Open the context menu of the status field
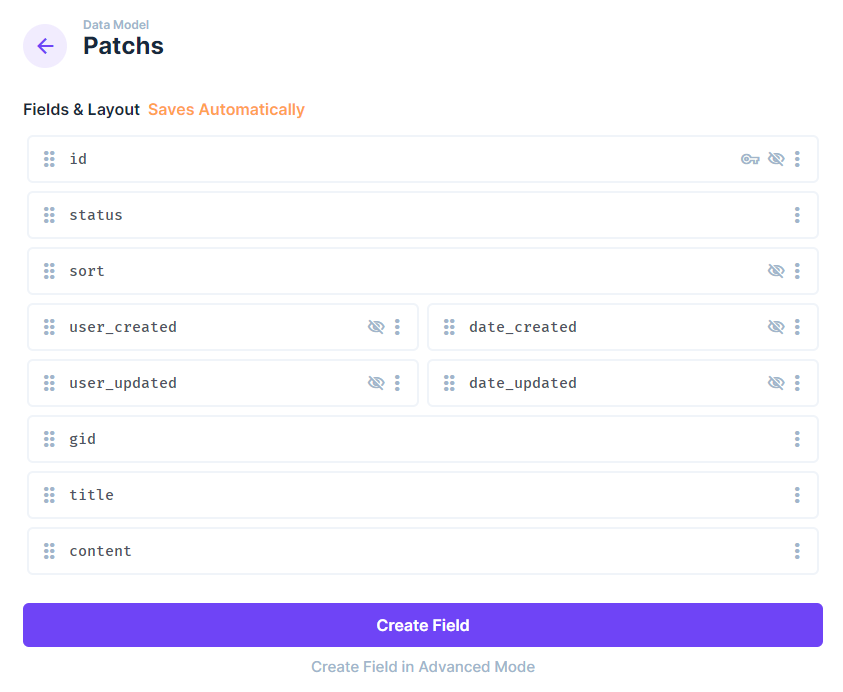This screenshot has height=692, width=843. point(797,215)
